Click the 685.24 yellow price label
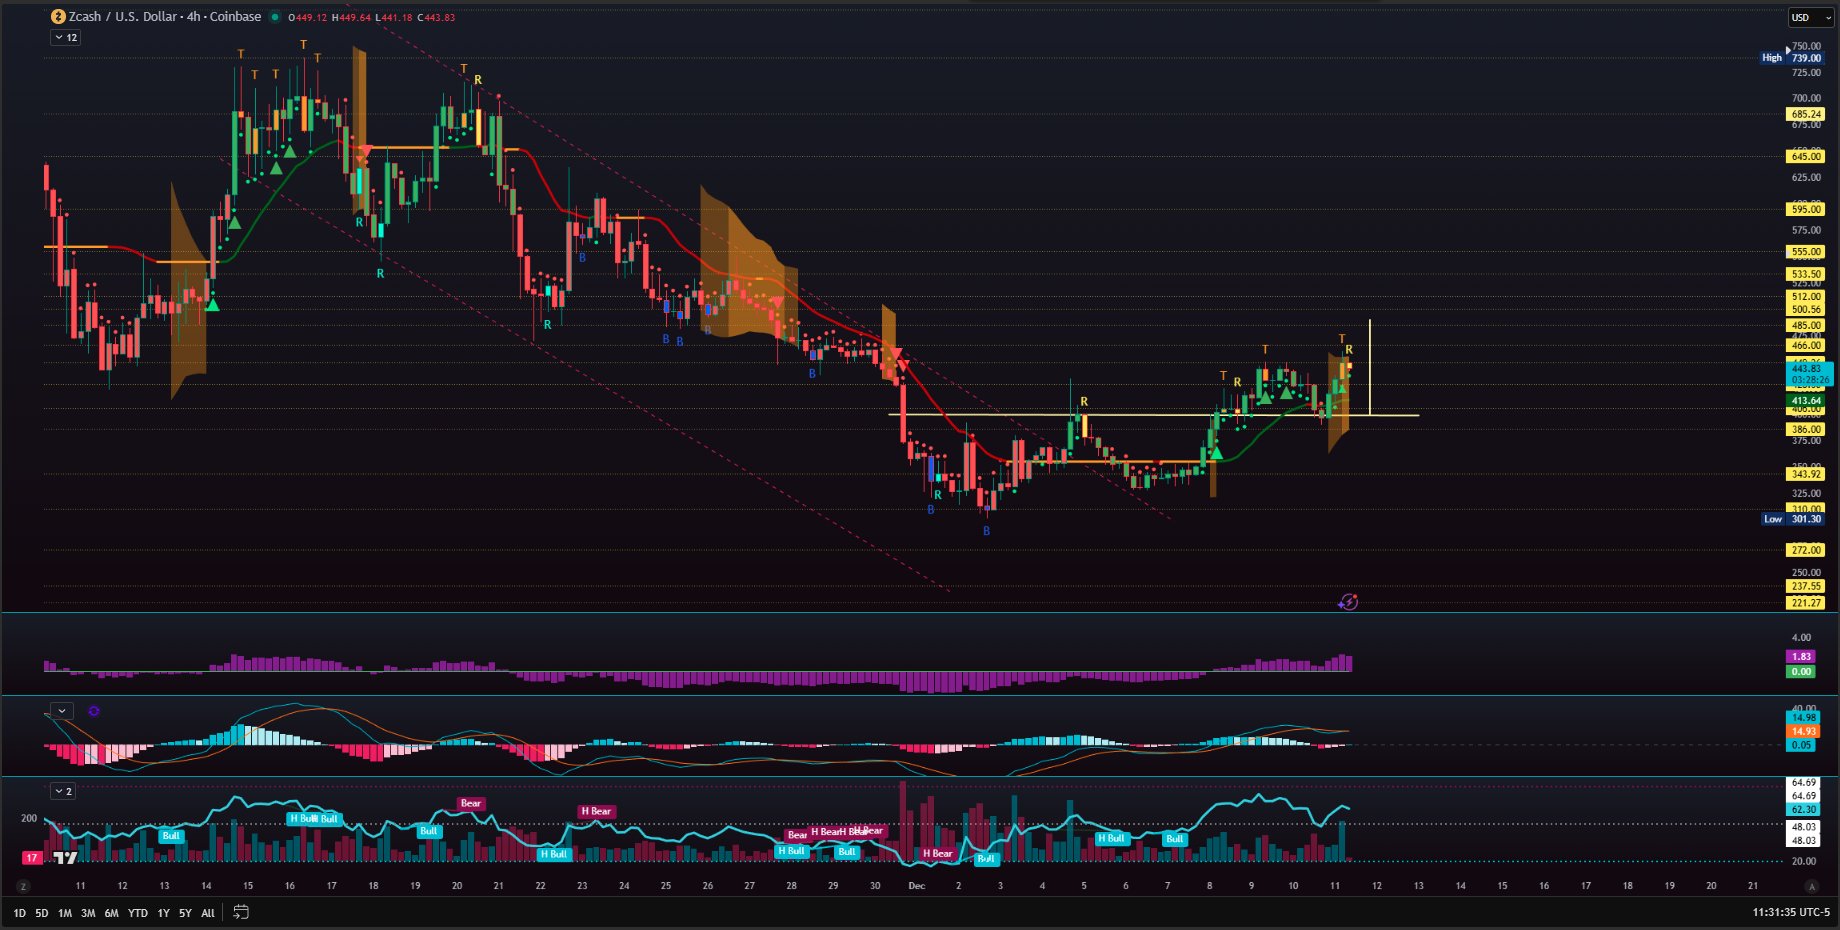This screenshot has width=1840, height=930. tap(1806, 114)
